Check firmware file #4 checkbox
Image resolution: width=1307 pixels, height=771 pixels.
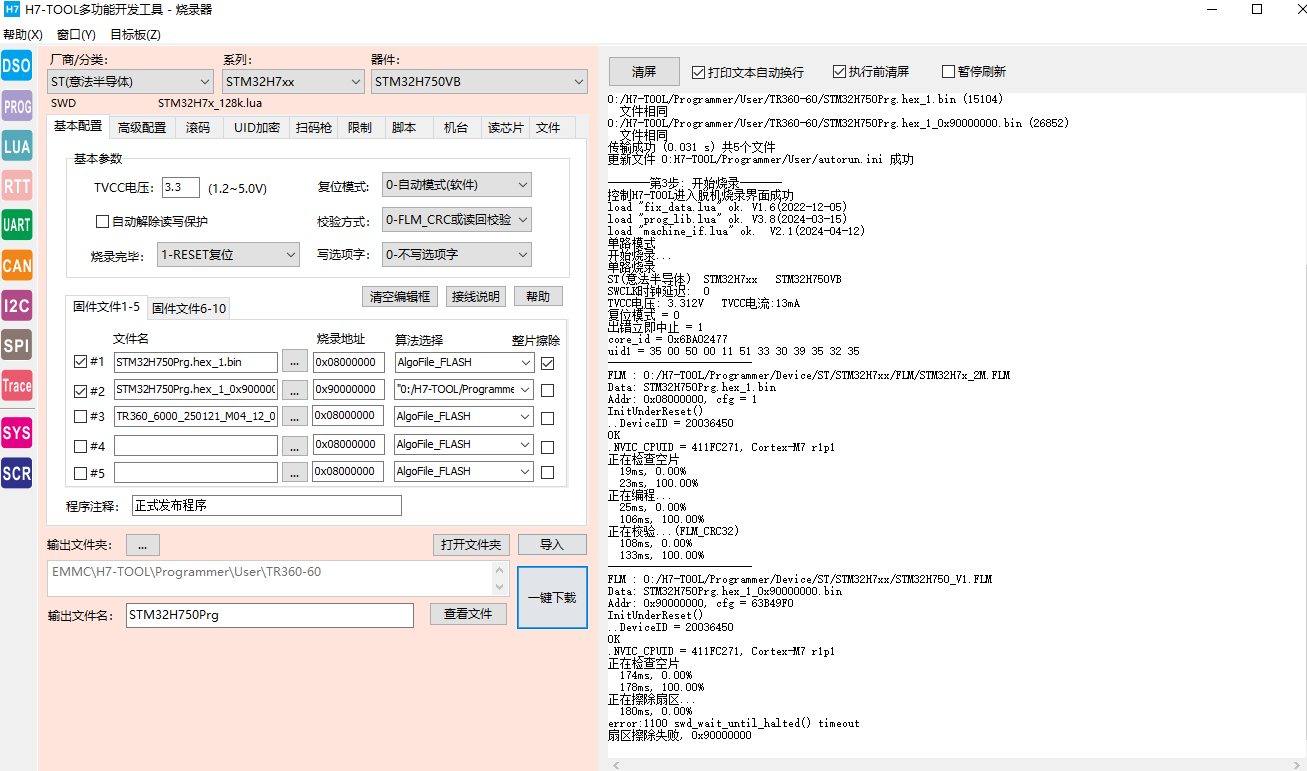[81, 446]
